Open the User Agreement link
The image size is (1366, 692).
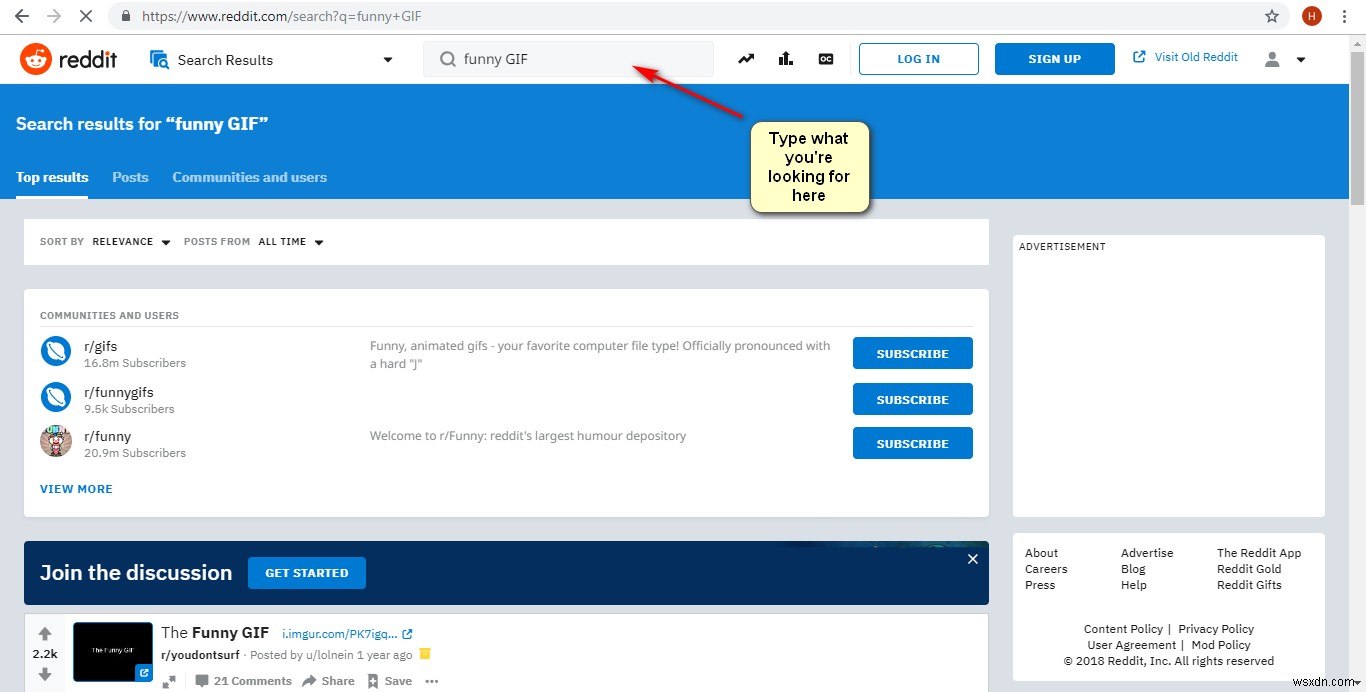(1132, 645)
